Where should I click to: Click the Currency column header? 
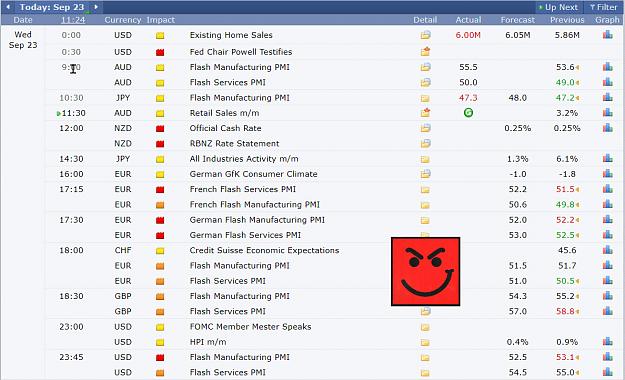click(x=123, y=20)
